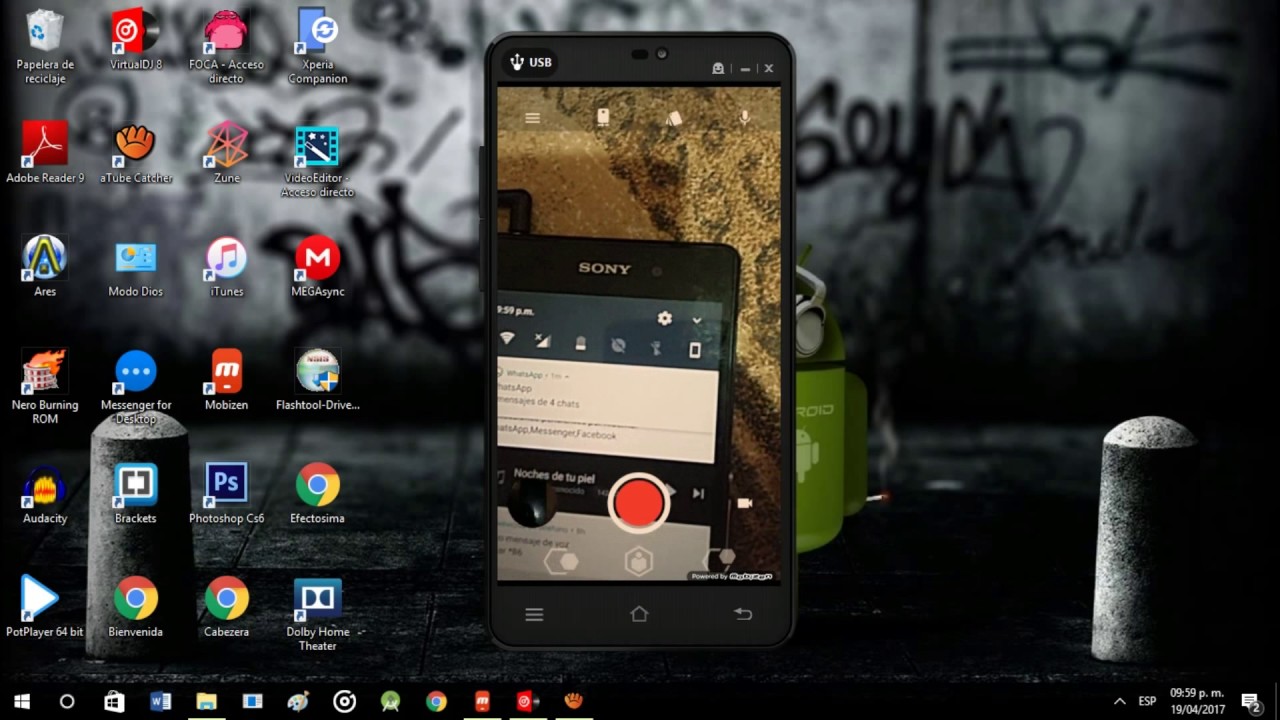Start recording with the red record button
1280x720 pixels.
coord(639,501)
